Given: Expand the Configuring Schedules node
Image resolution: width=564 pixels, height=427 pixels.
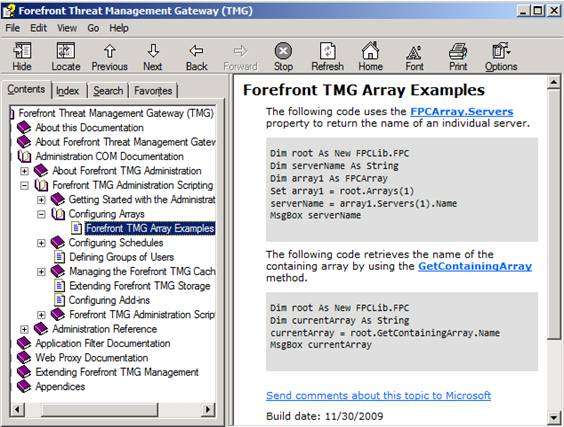Looking at the screenshot, I should [x=41, y=243].
